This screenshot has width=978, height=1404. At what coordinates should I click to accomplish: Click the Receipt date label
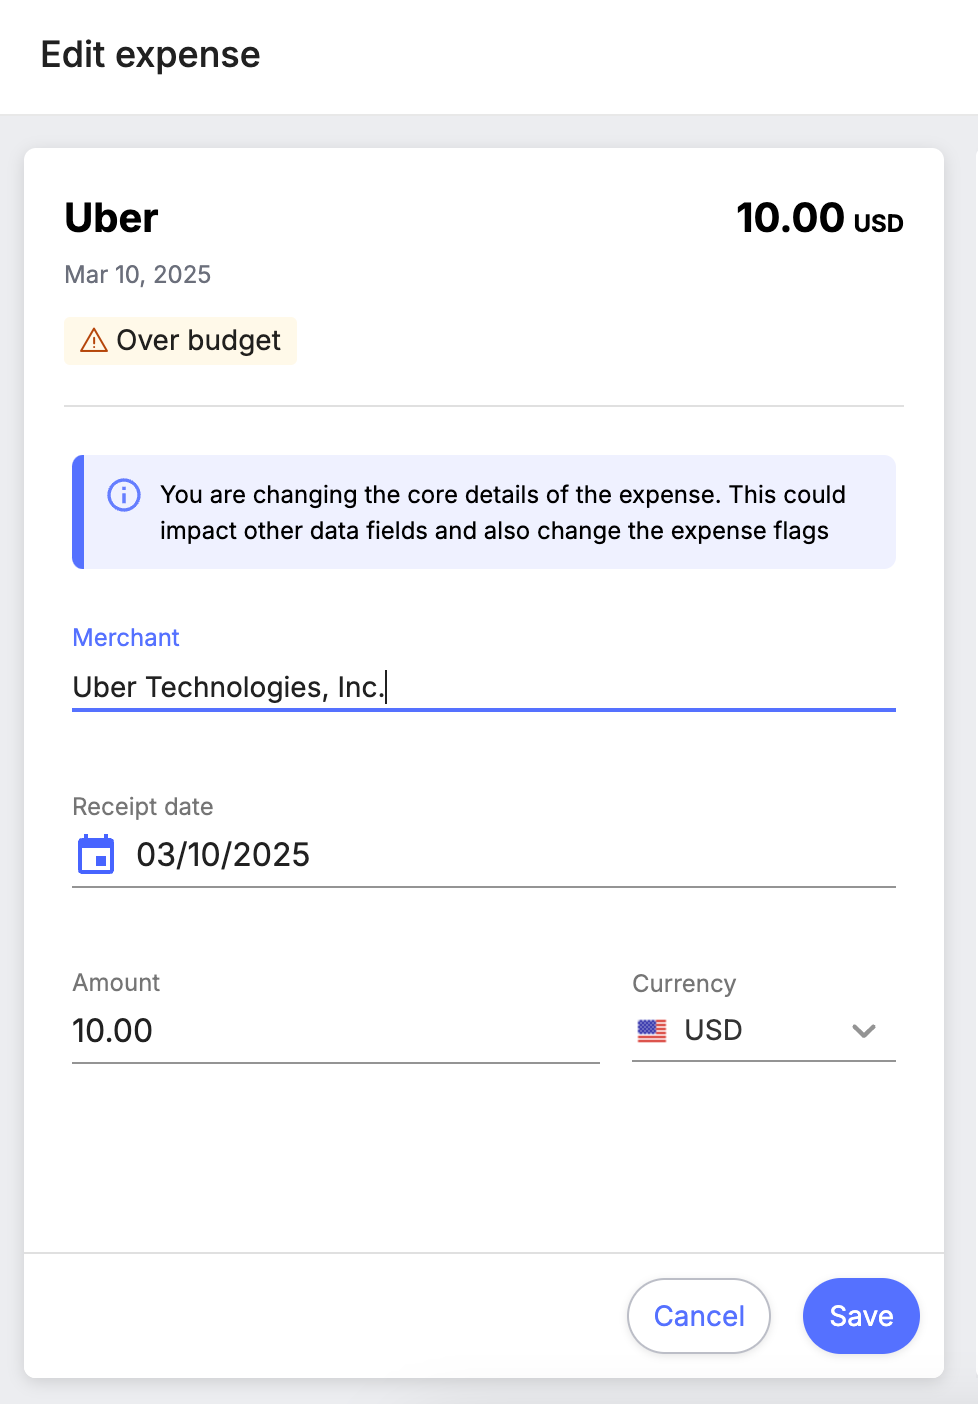click(143, 807)
